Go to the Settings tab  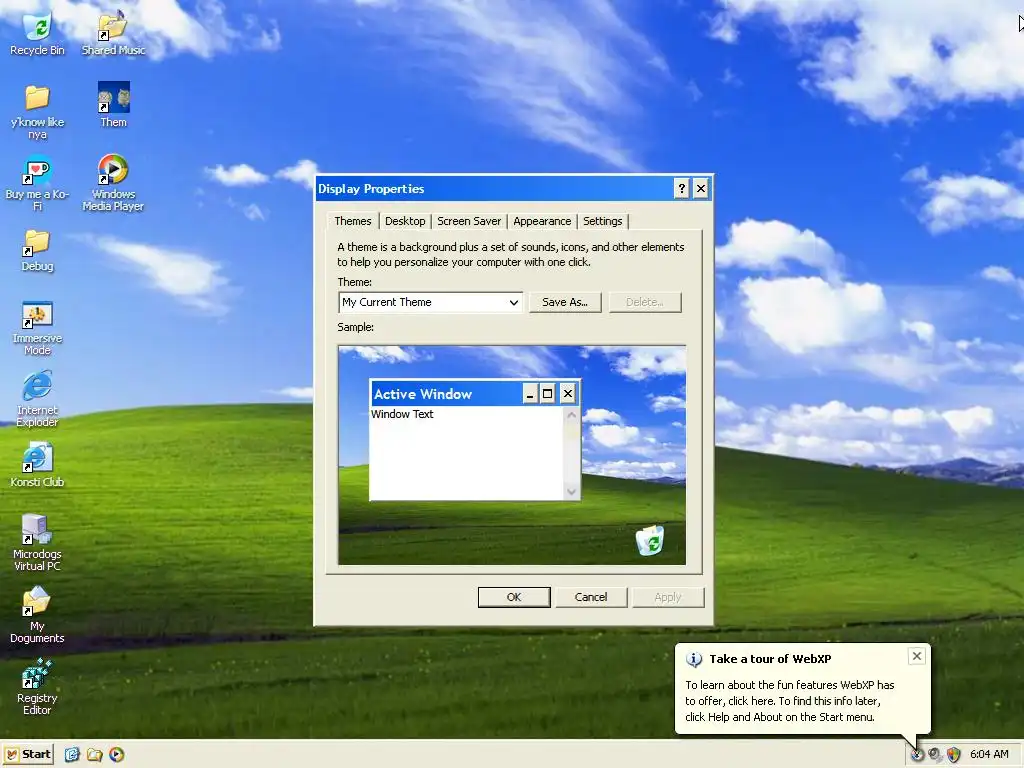point(602,221)
